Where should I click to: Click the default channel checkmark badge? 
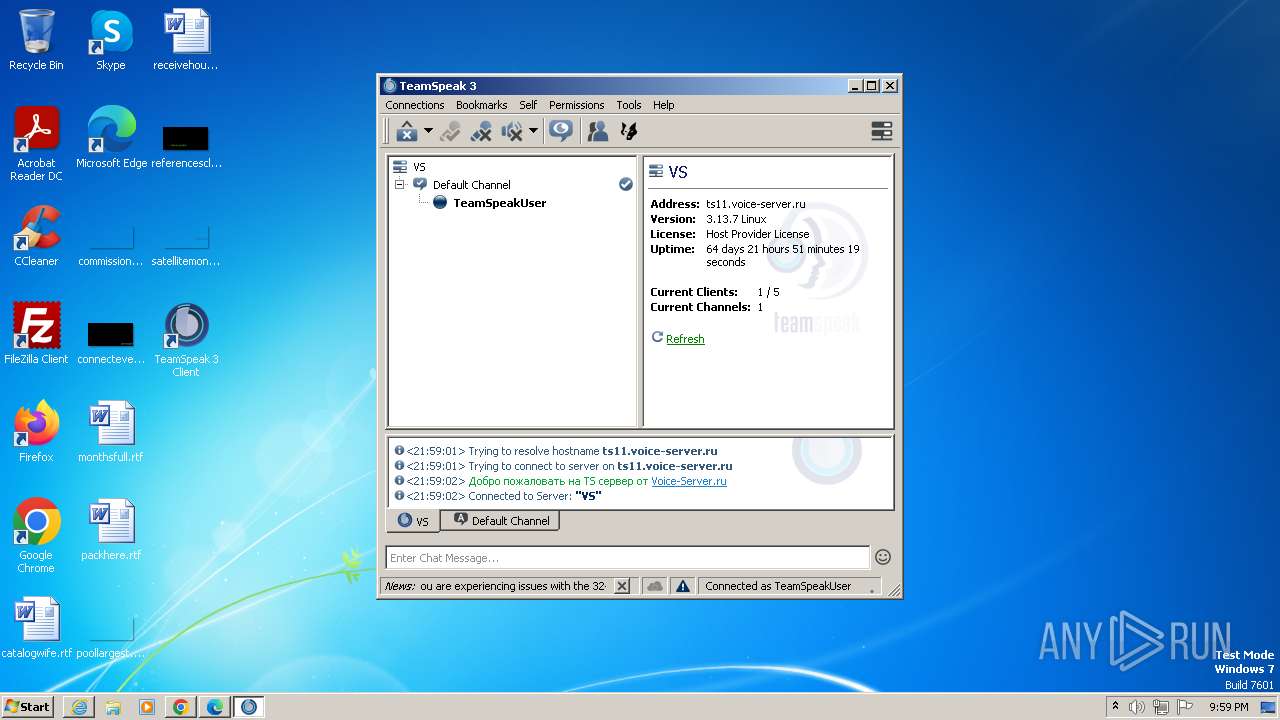coord(626,184)
